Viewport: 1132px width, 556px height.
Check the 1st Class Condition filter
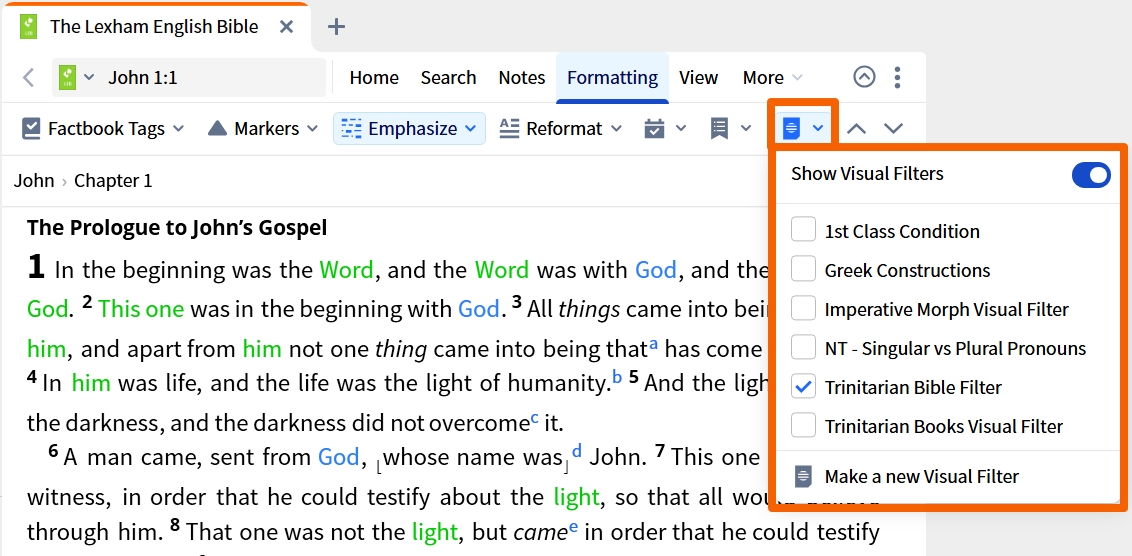point(804,230)
